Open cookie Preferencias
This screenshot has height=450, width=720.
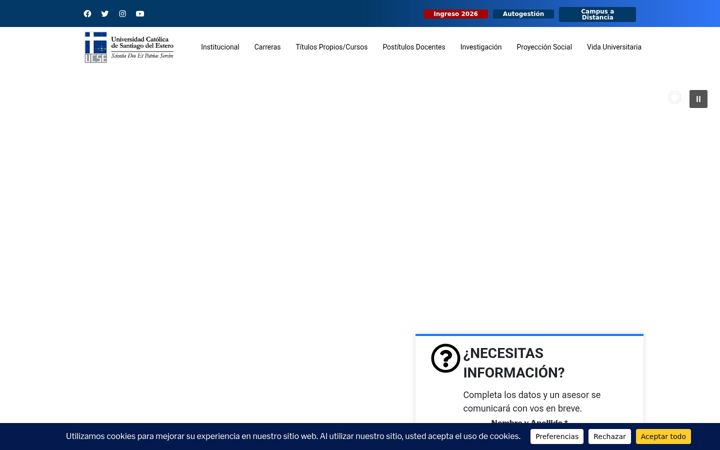point(557,437)
